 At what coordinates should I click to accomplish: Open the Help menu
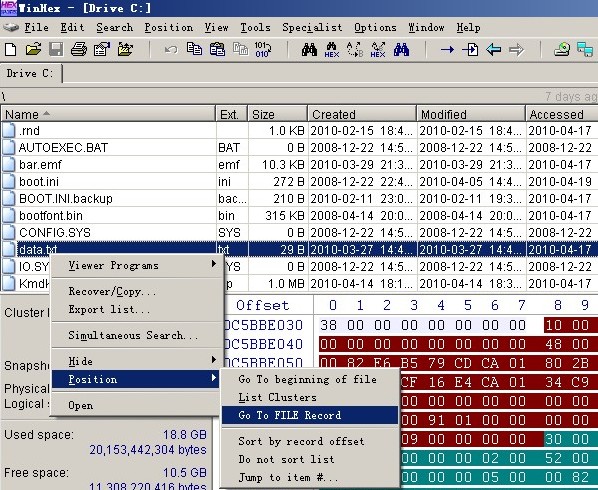click(x=468, y=27)
